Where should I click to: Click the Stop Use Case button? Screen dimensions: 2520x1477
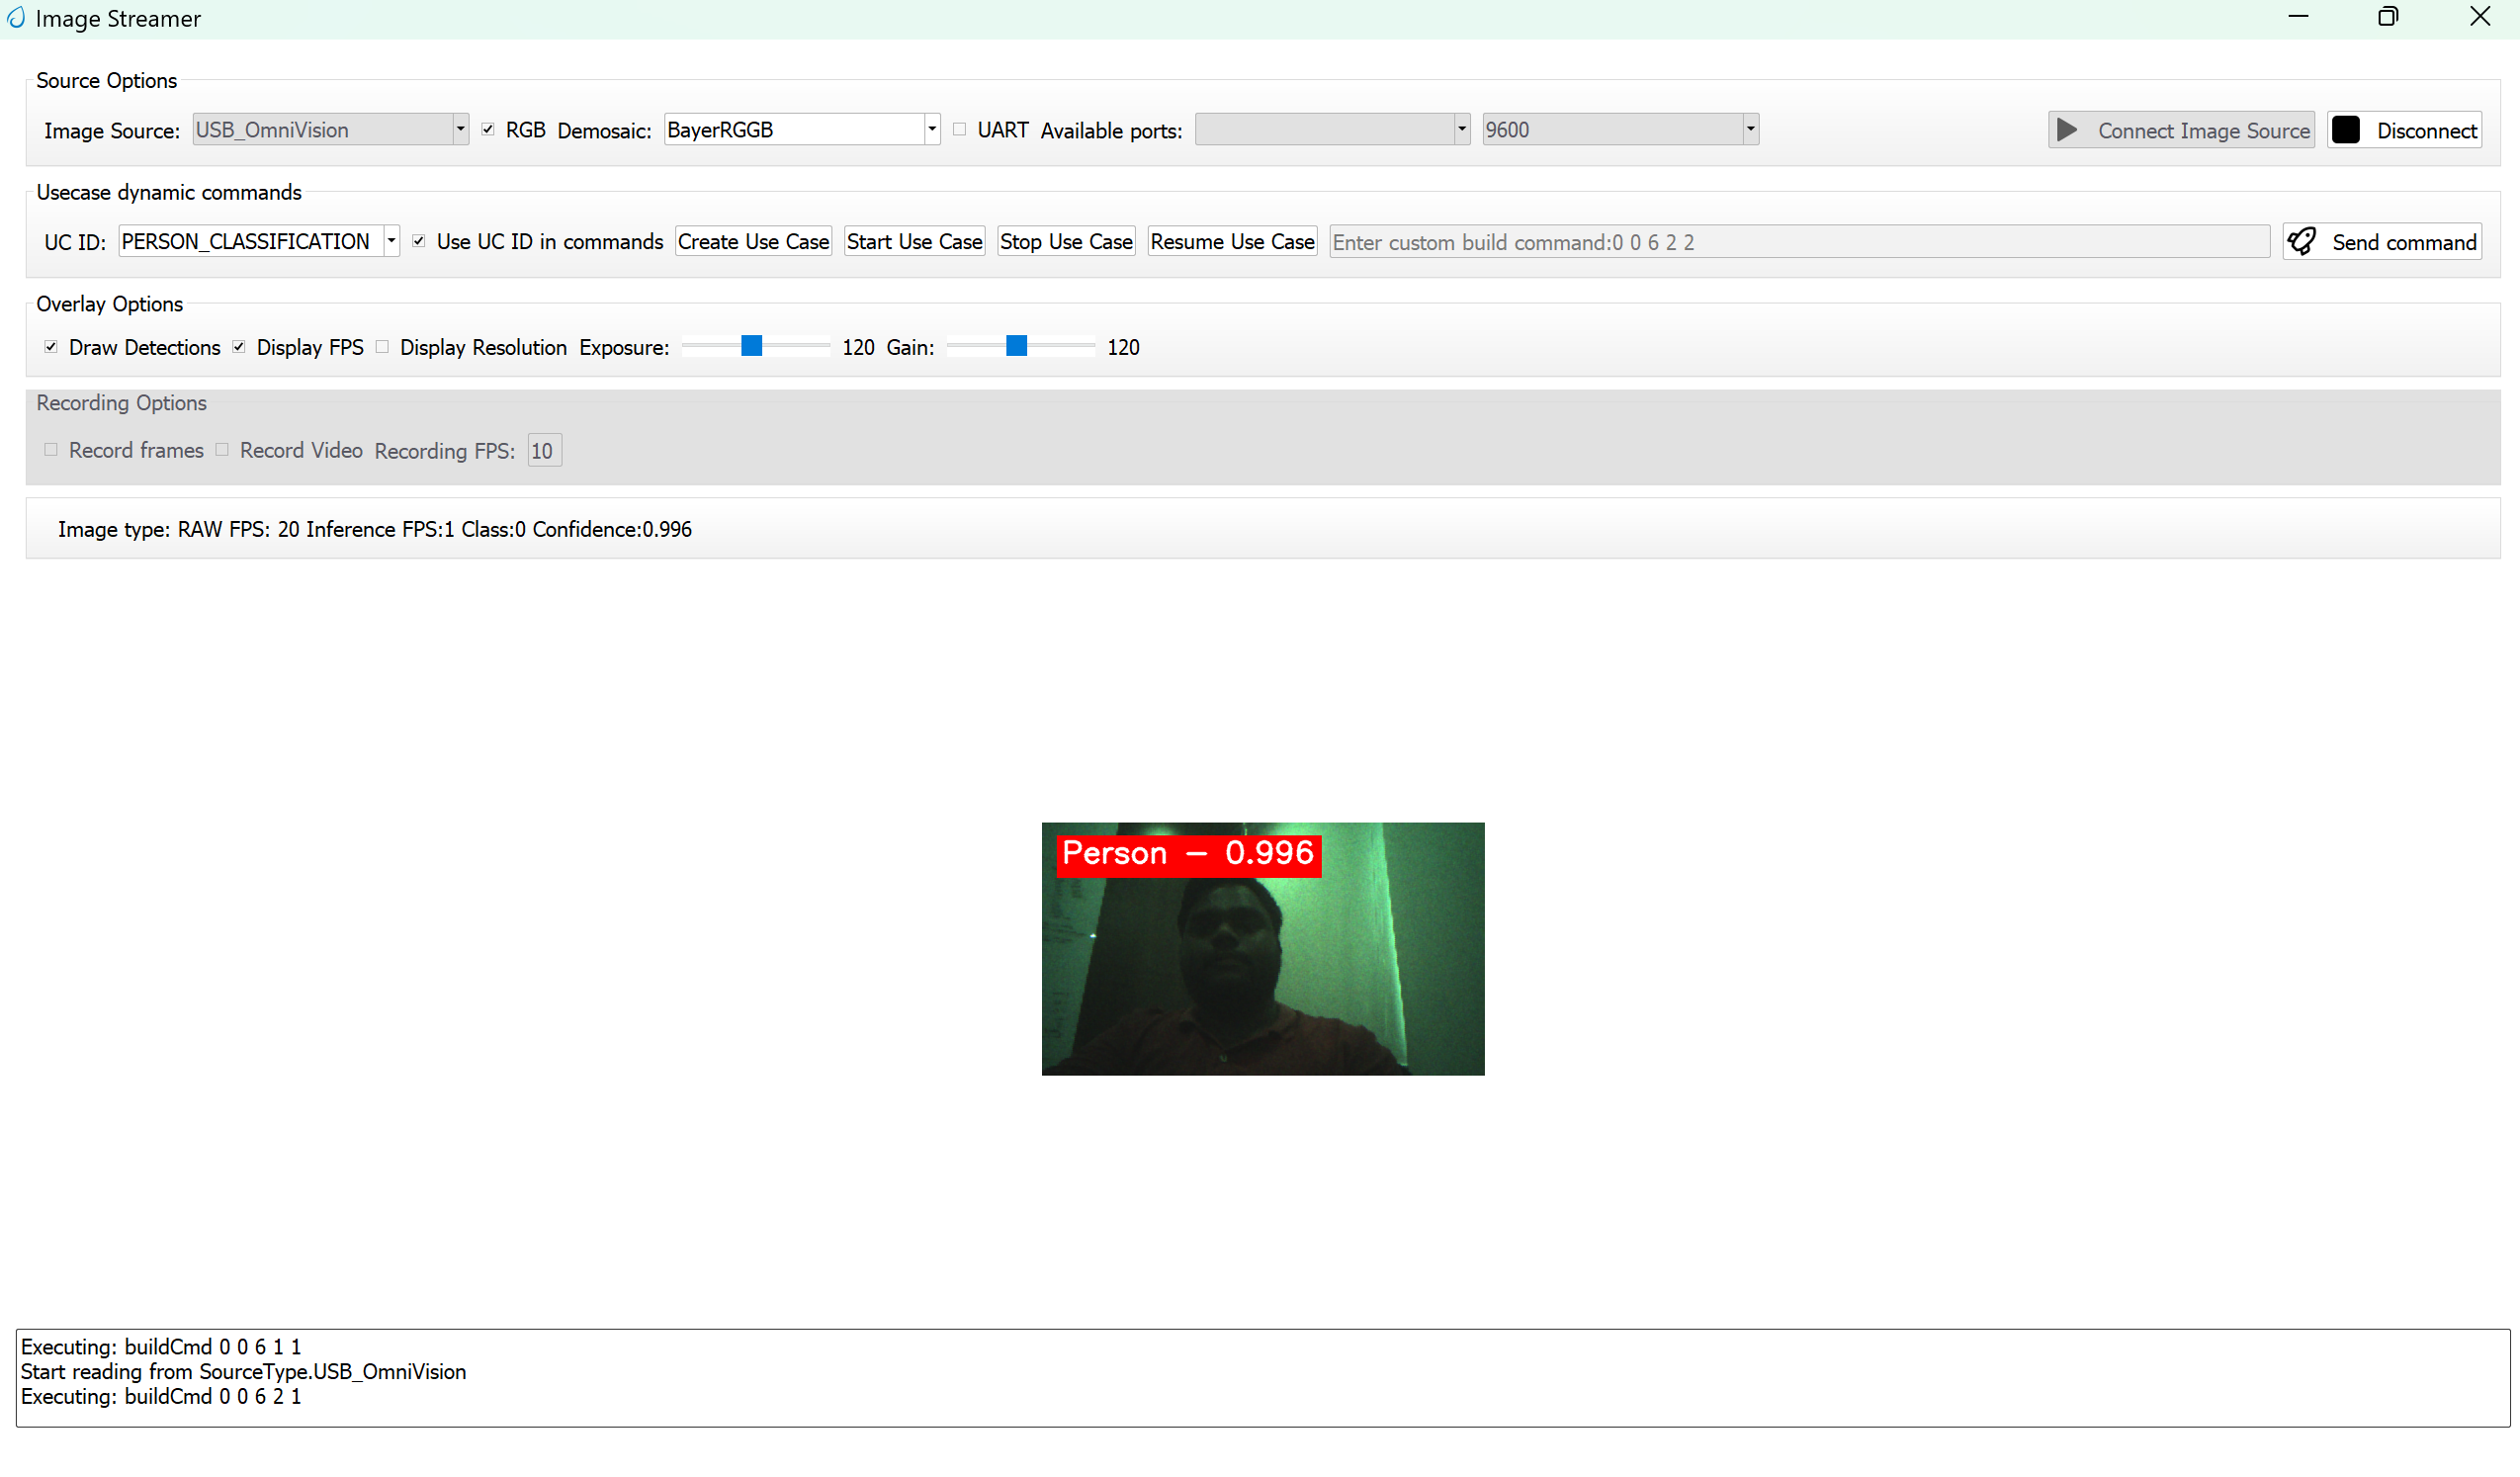point(1065,240)
